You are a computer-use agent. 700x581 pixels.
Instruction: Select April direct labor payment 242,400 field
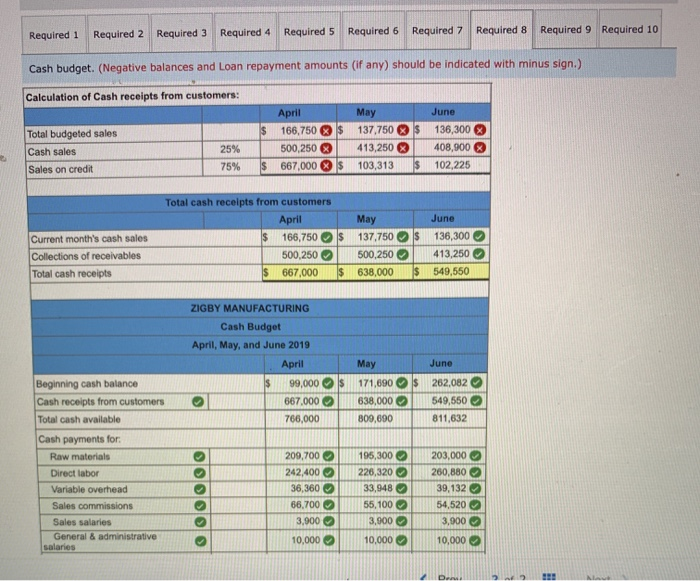click(x=302, y=472)
